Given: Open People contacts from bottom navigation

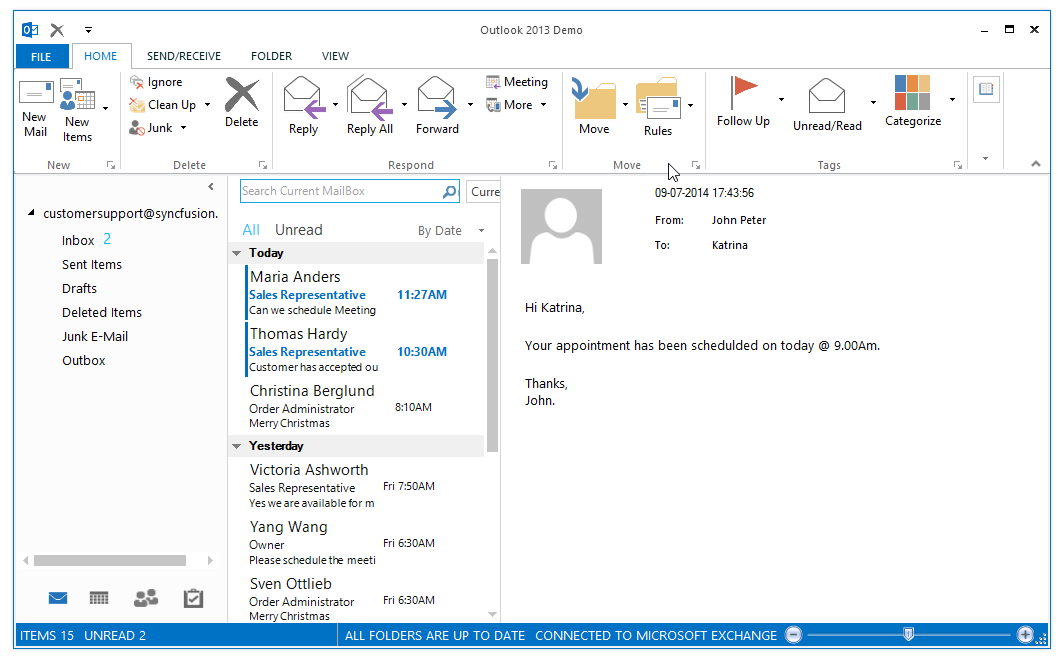Looking at the screenshot, I should pos(146,598).
